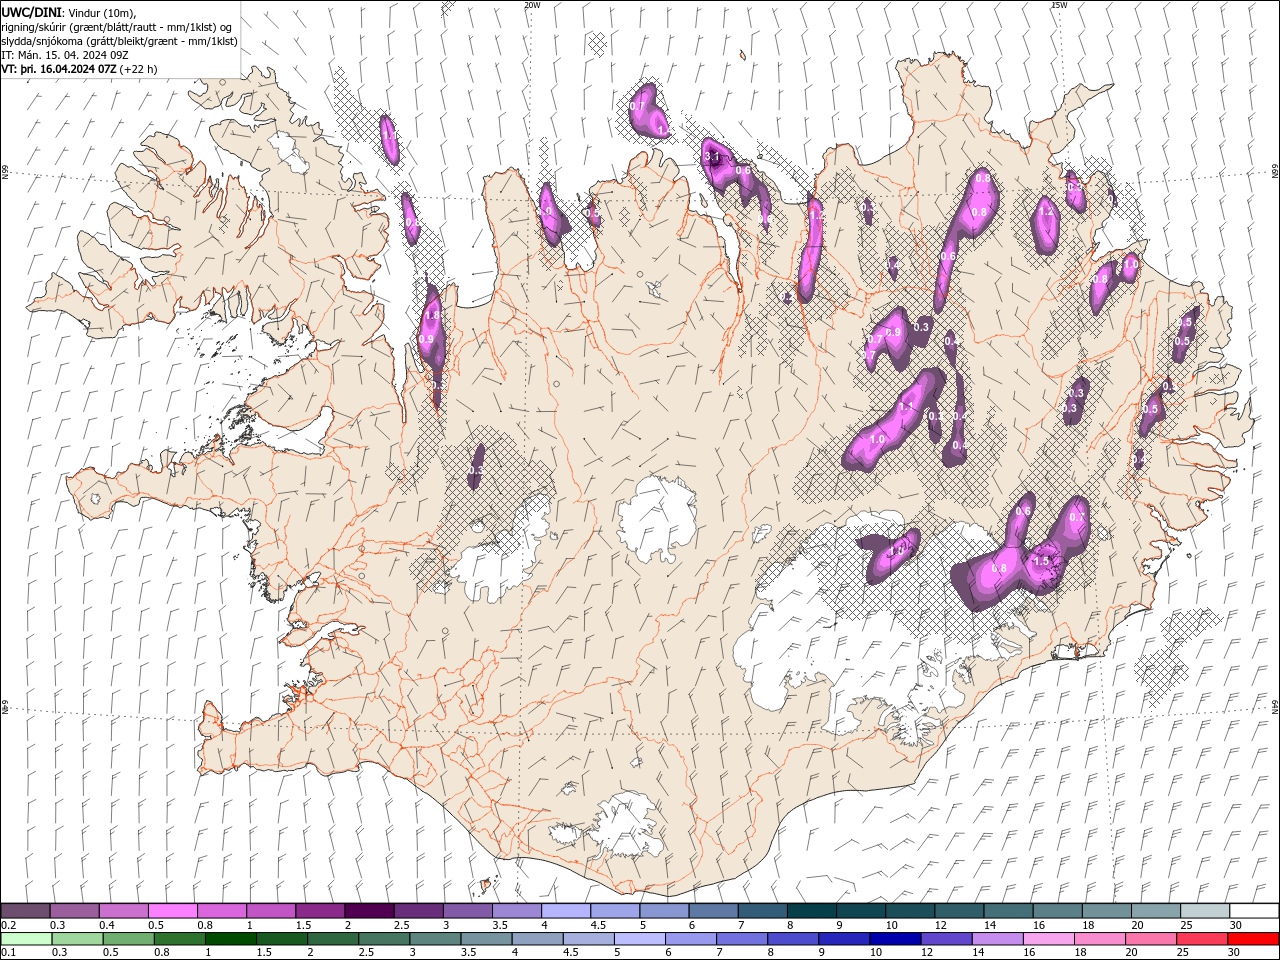This screenshot has width=1280, height=960.
Task: Click the '12' label in the upper legend
Action: click(x=941, y=925)
